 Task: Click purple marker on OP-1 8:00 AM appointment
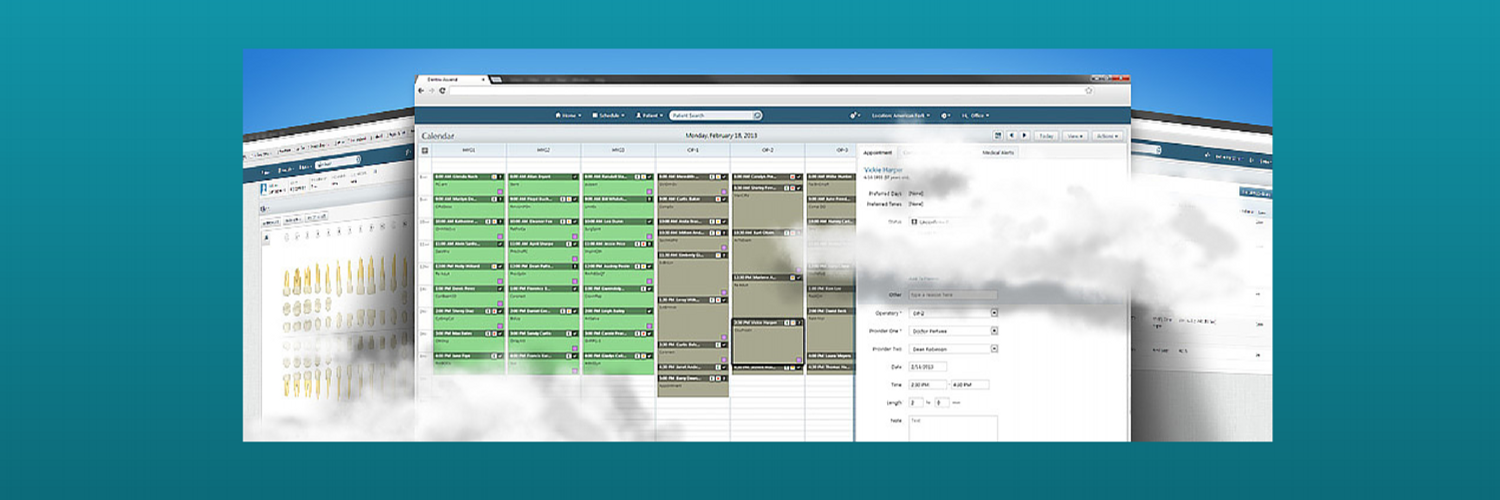(x=725, y=191)
